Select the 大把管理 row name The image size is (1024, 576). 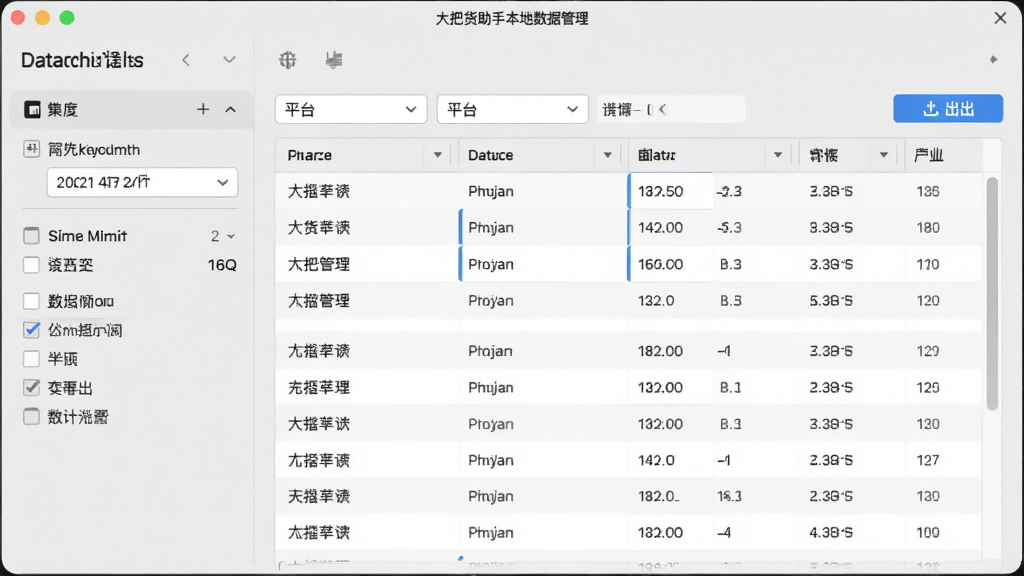(x=319, y=264)
